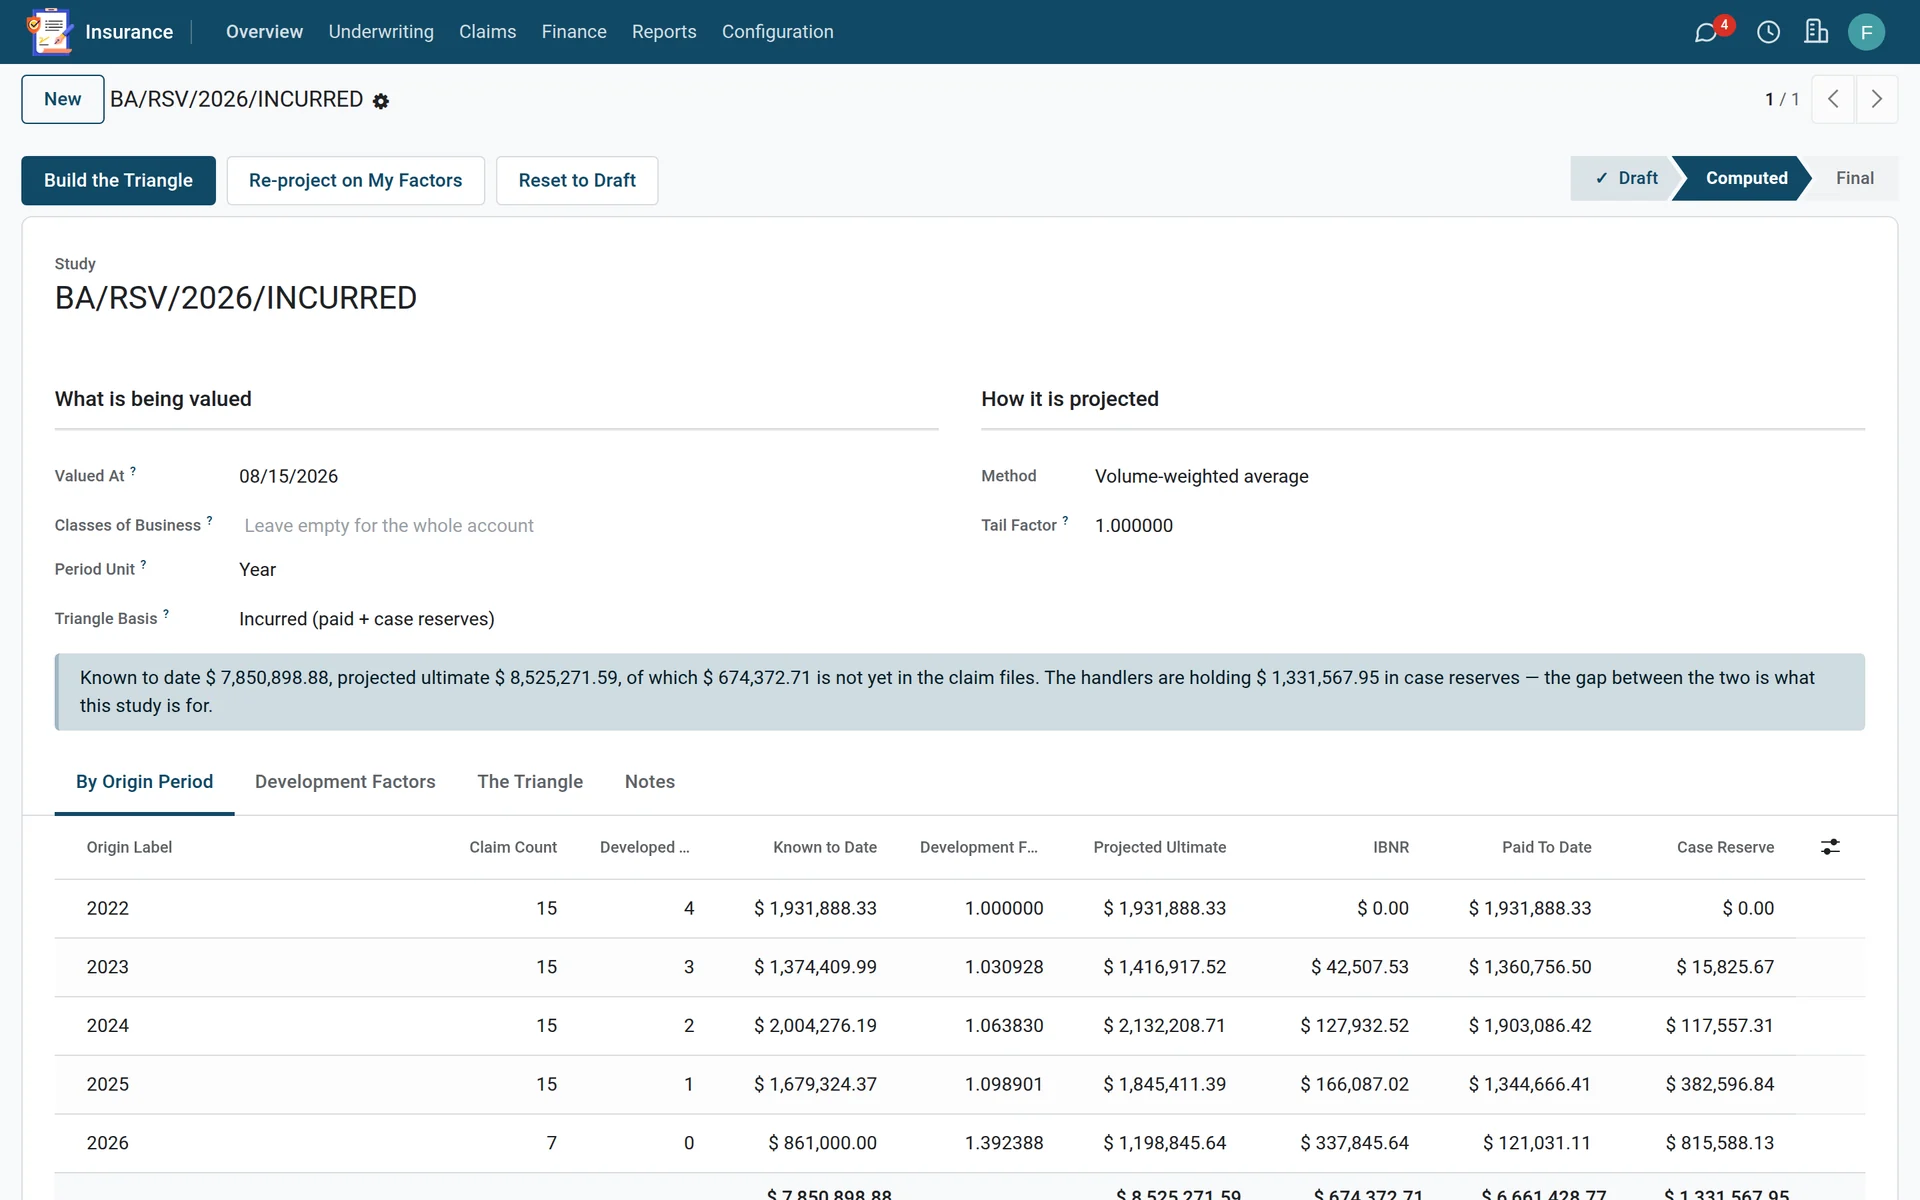The width and height of the screenshot is (1920, 1200).
Task: Click the Insurance app logo icon
Action: 49,32
